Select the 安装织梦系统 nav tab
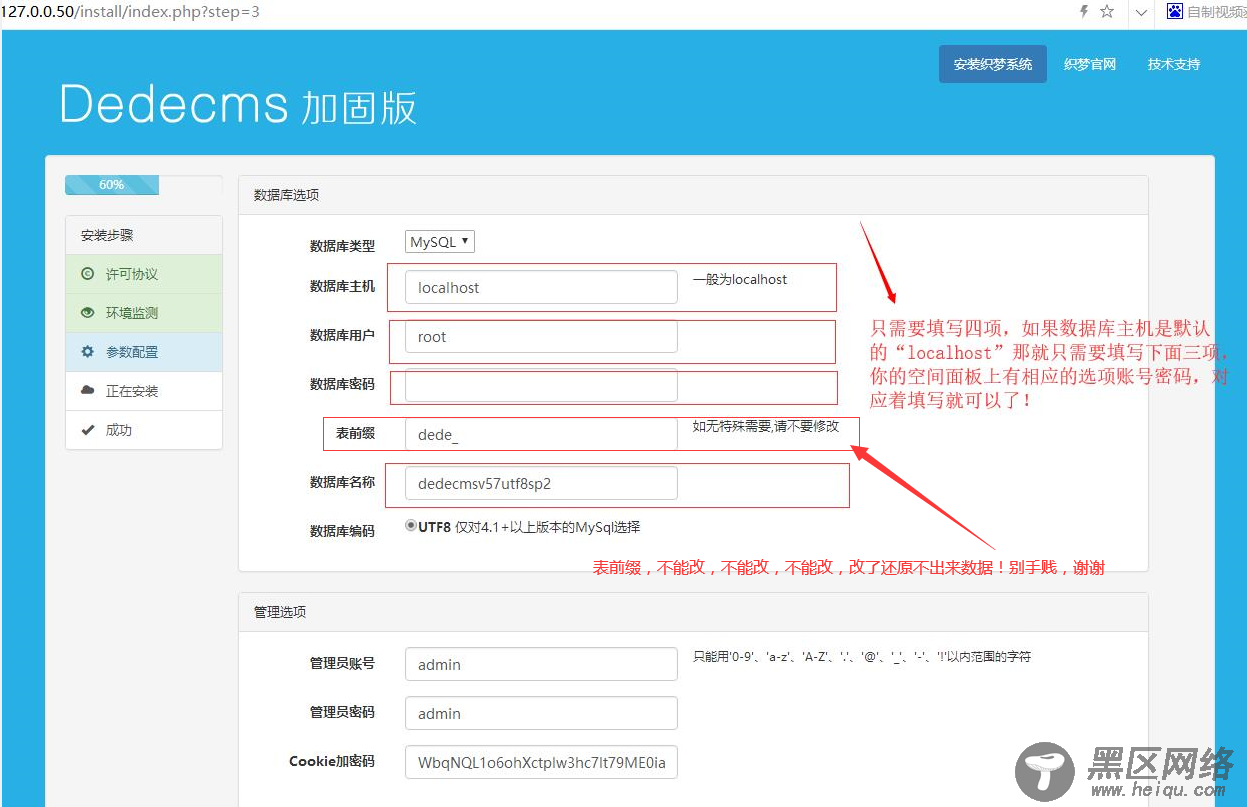 (992, 64)
